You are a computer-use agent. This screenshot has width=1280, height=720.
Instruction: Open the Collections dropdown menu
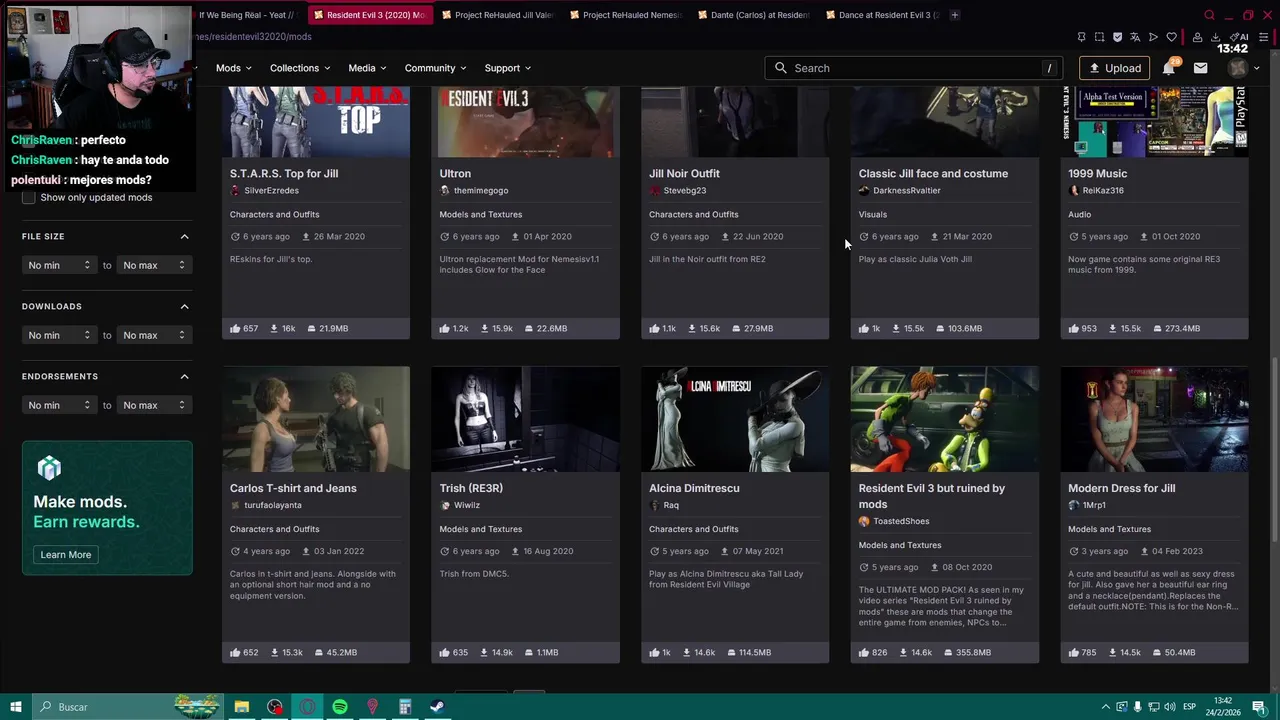tap(300, 68)
